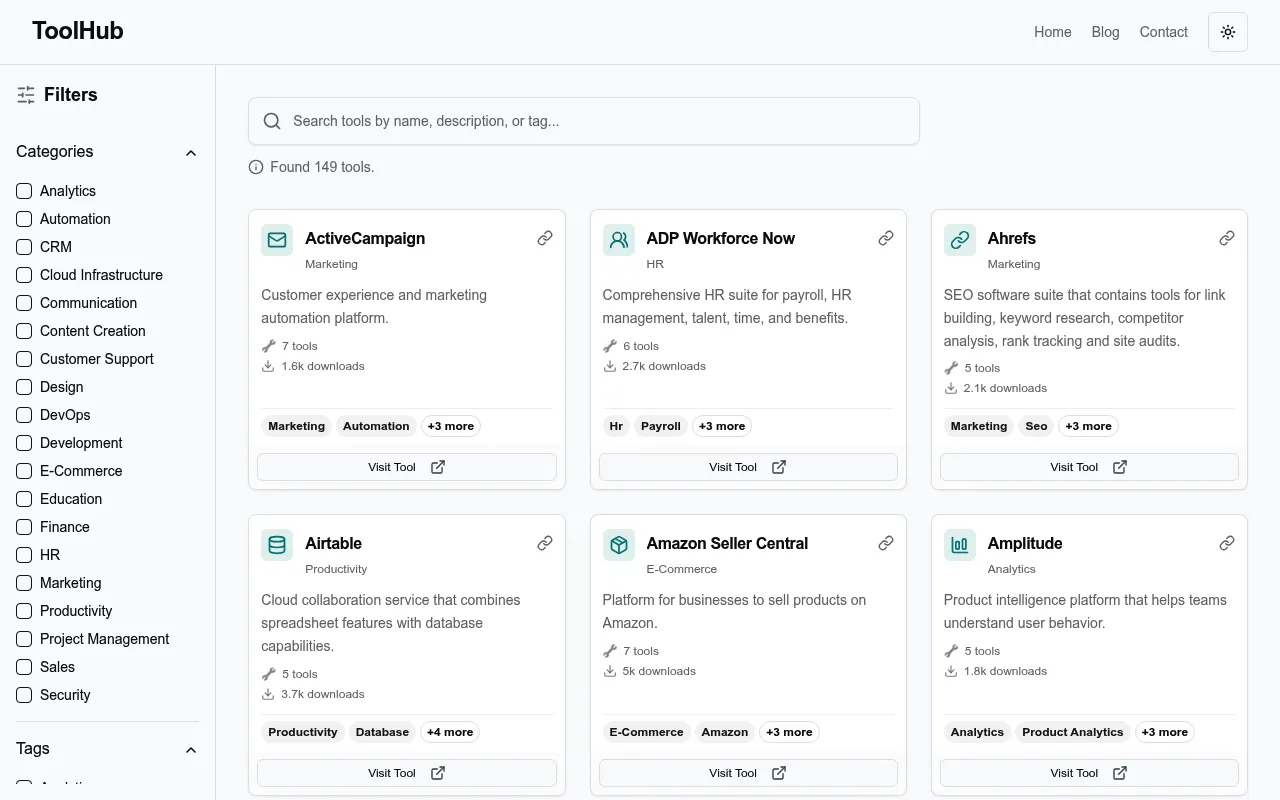This screenshot has height=800, width=1280.
Task: Click the Amazon tag on Amazon Seller card
Action: click(725, 732)
